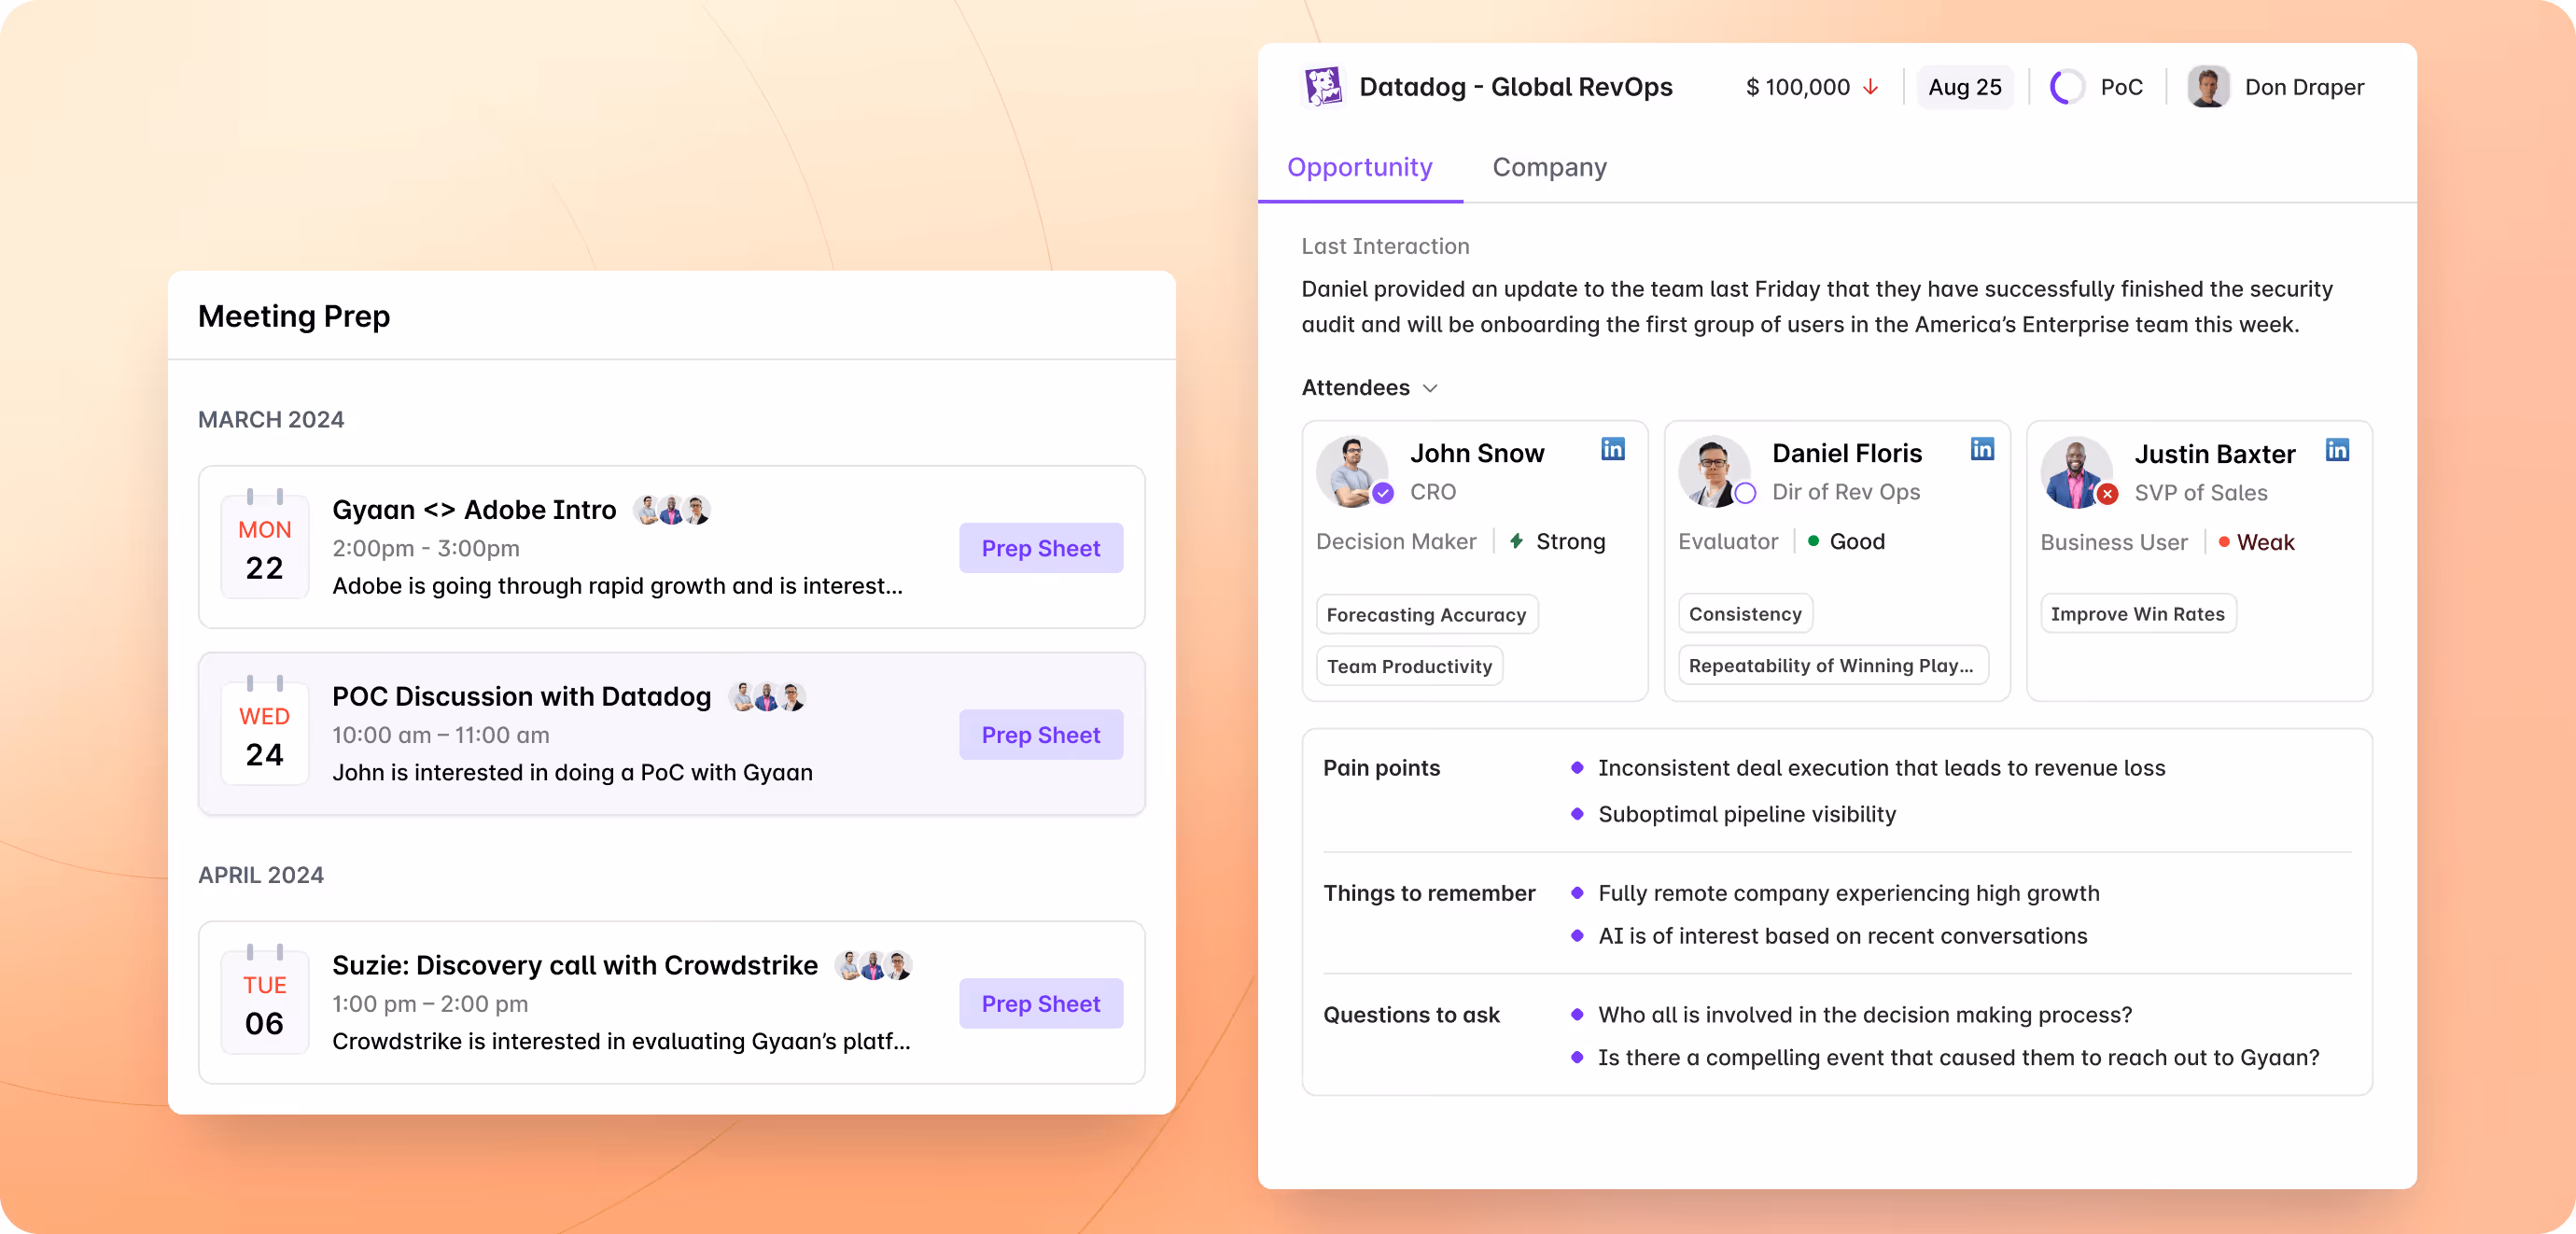
Task: Click the red Weak status dot
Action: point(2223,542)
